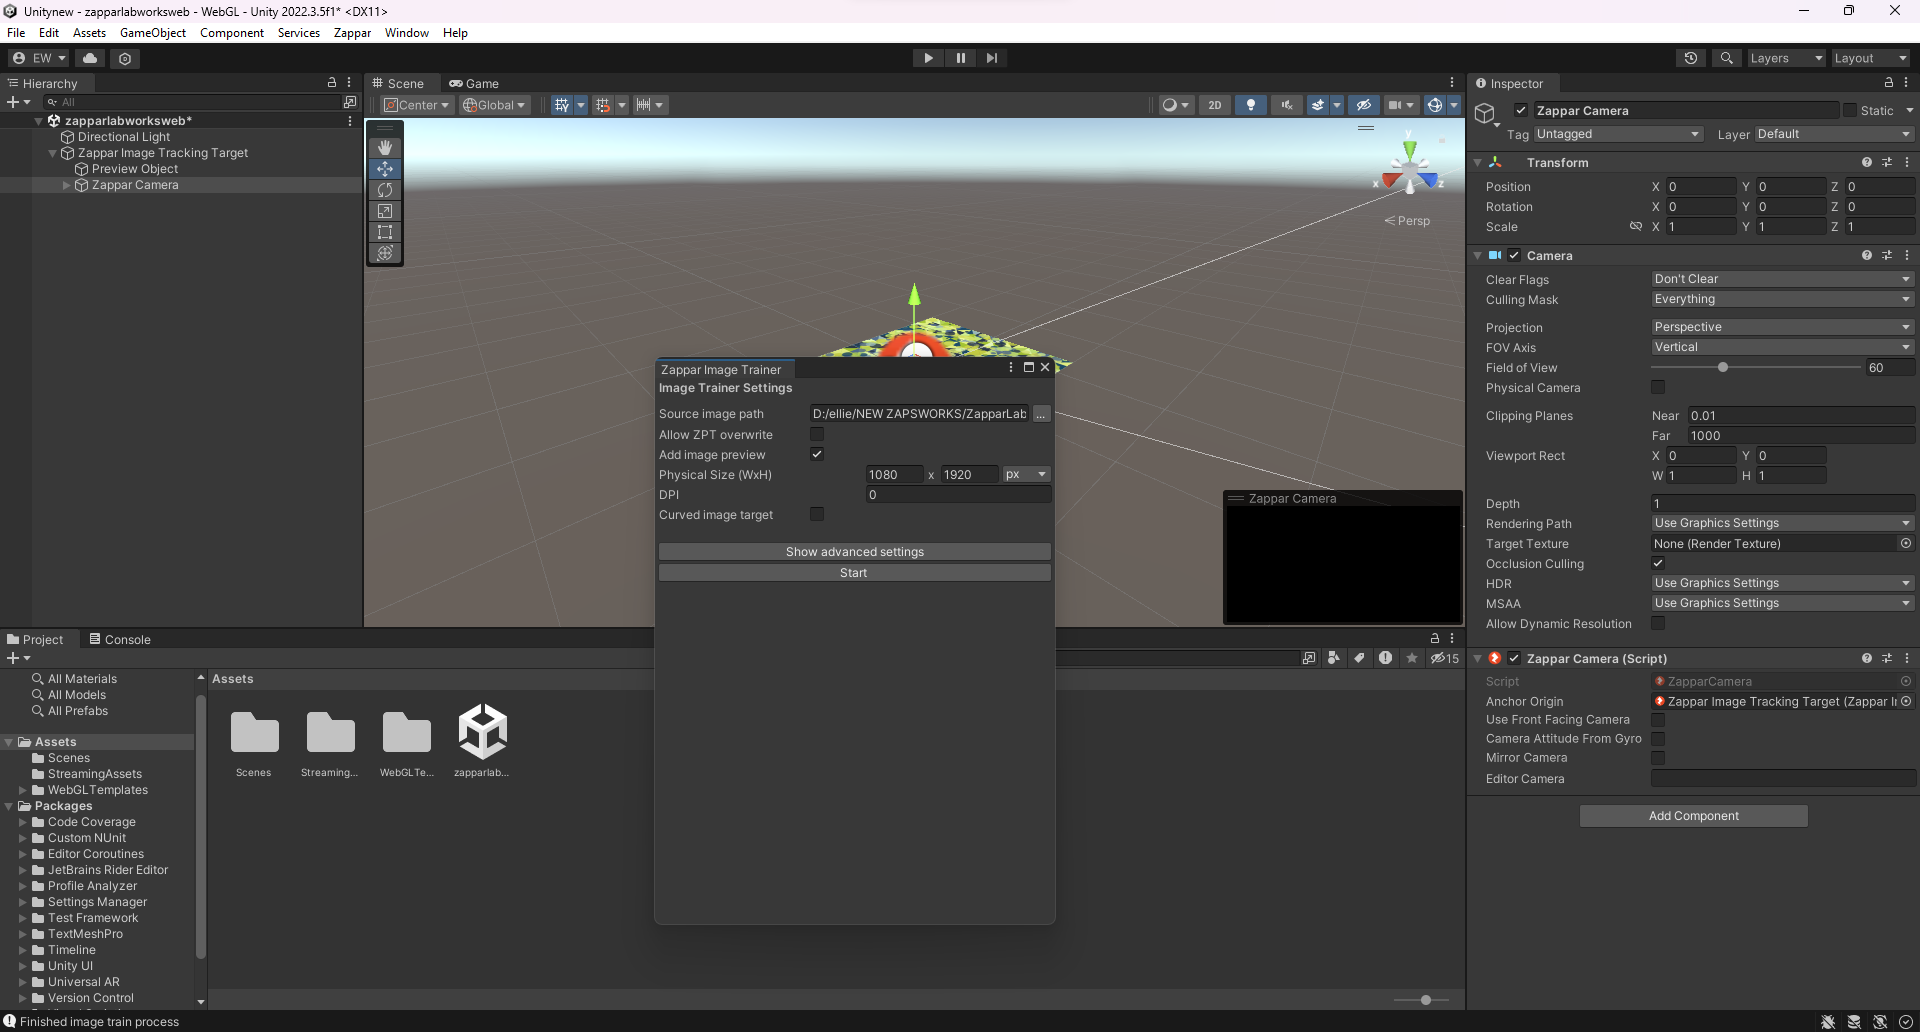Image resolution: width=1920 pixels, height=1032 pixels.
Task: Click Add Component button
Action: pos(1693,816)
